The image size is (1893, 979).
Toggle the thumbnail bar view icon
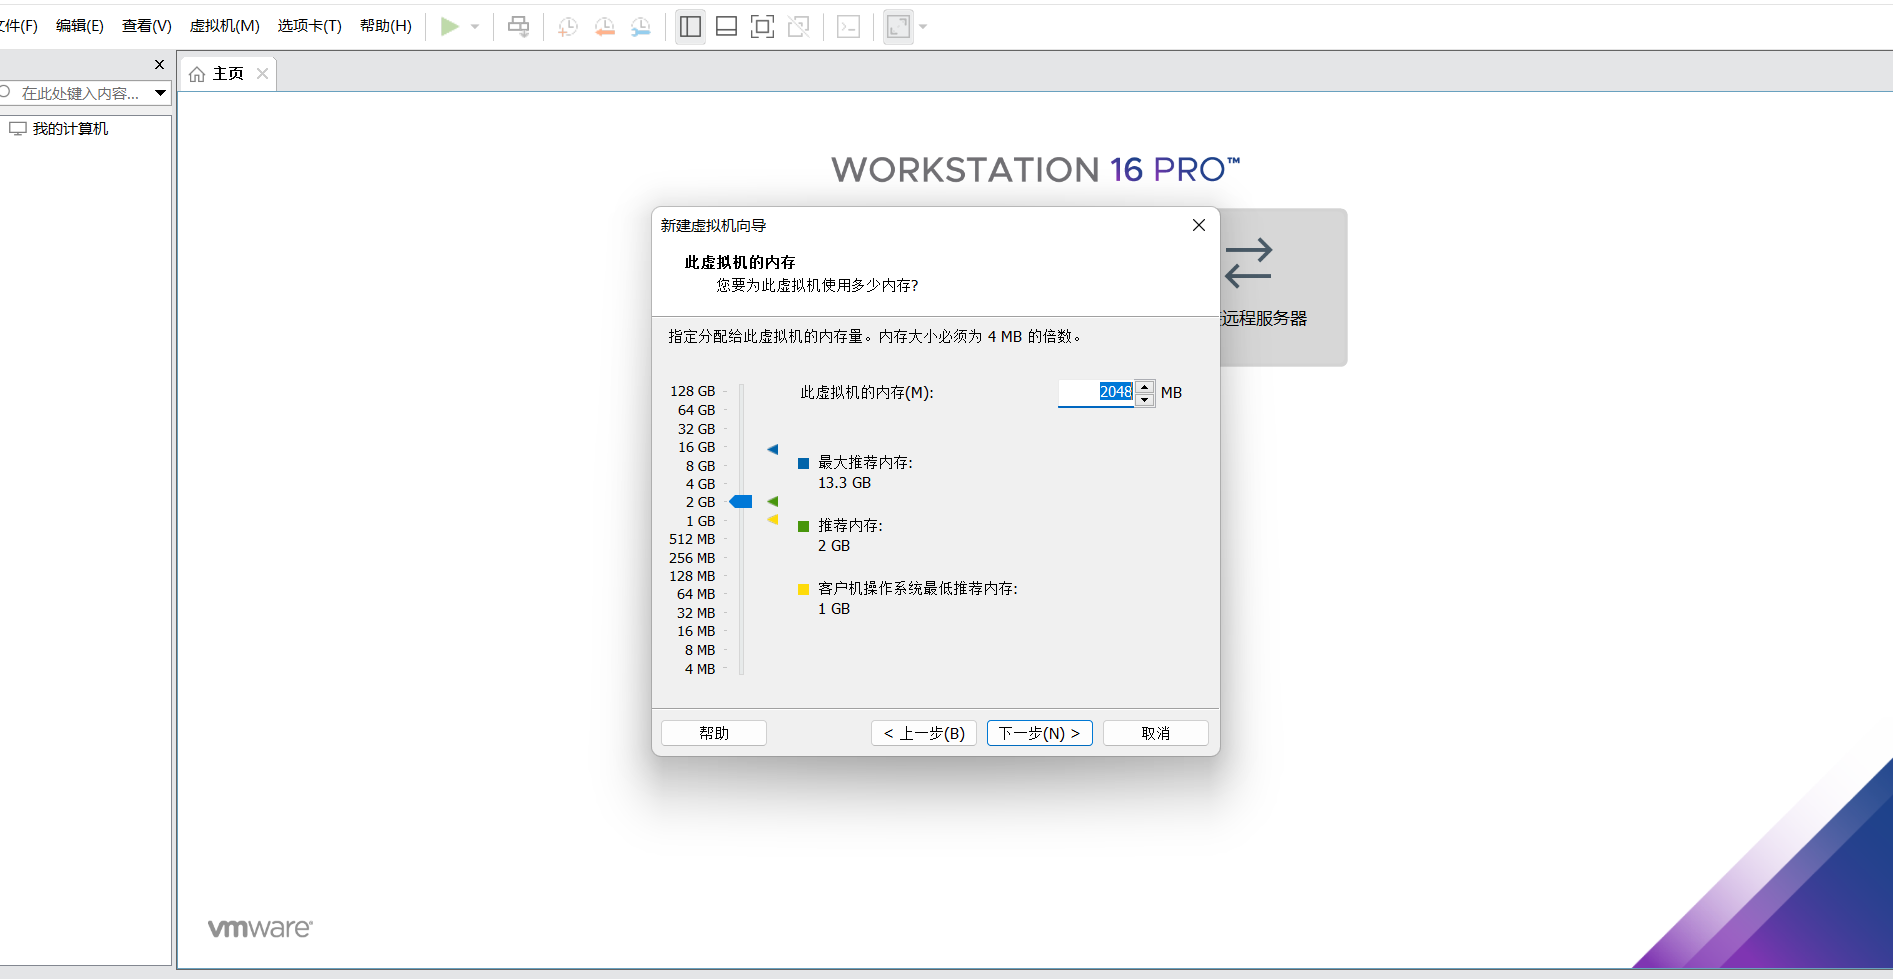tap(727, 27)
